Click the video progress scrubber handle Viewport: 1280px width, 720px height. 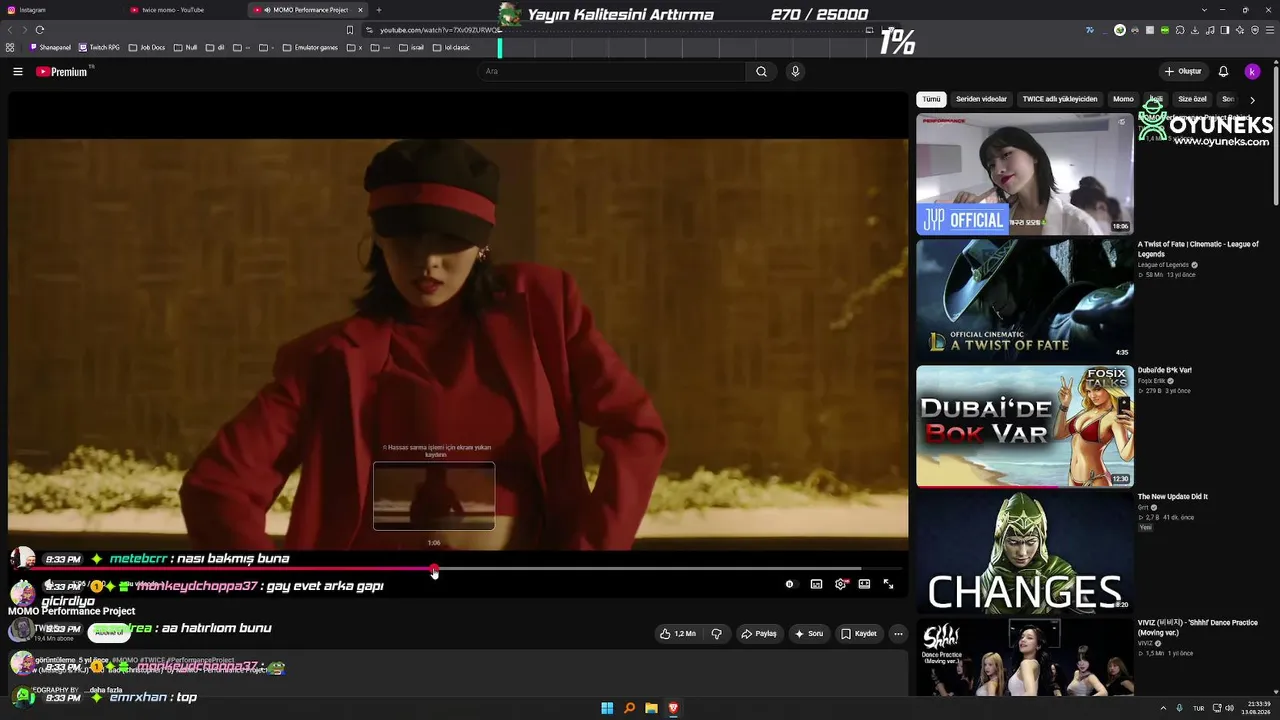(434, 569)
